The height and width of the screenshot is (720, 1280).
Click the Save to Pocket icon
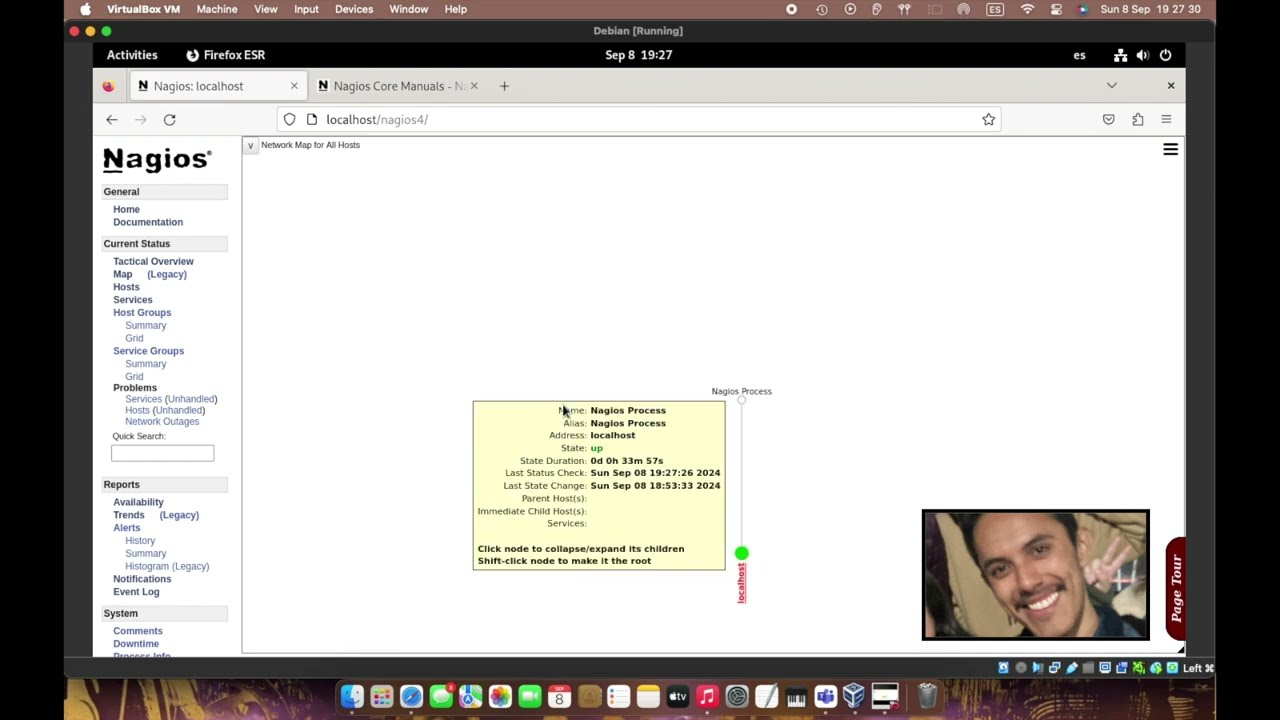tap(1108, 120)
